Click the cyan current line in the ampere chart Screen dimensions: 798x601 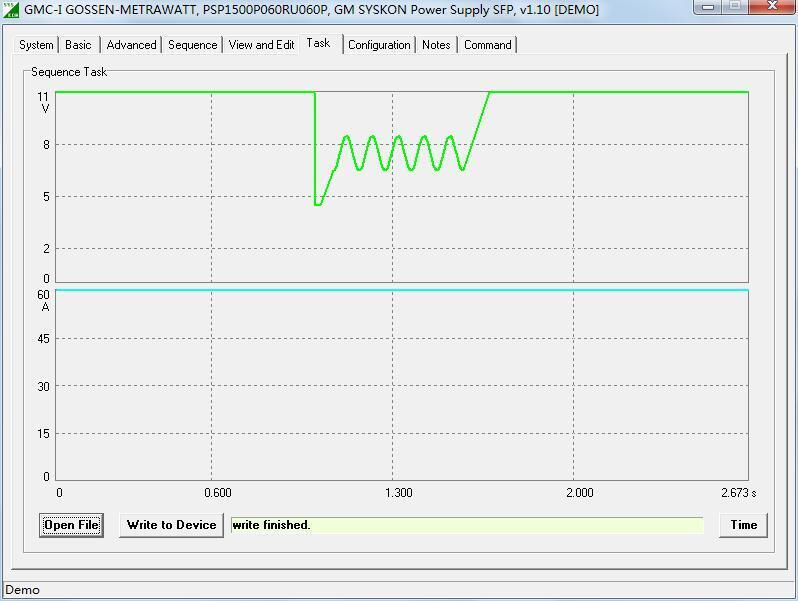point(400,291)
